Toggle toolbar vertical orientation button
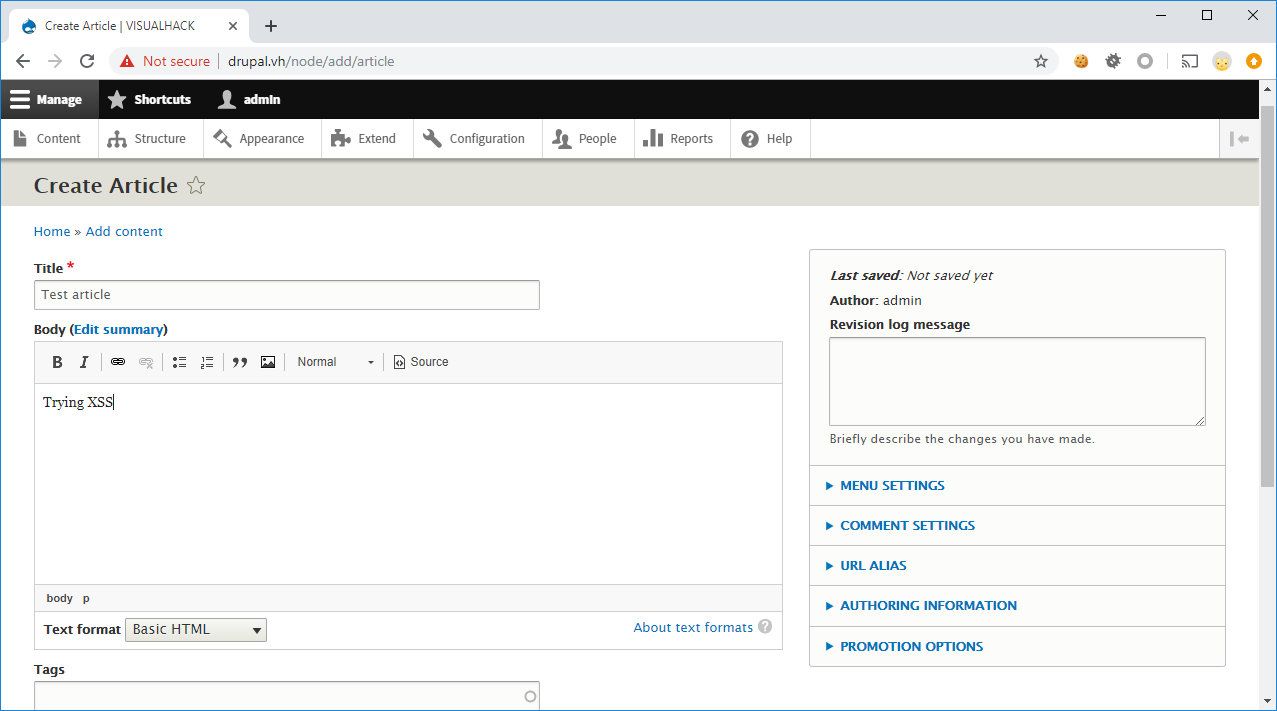 pos(1239,139)
